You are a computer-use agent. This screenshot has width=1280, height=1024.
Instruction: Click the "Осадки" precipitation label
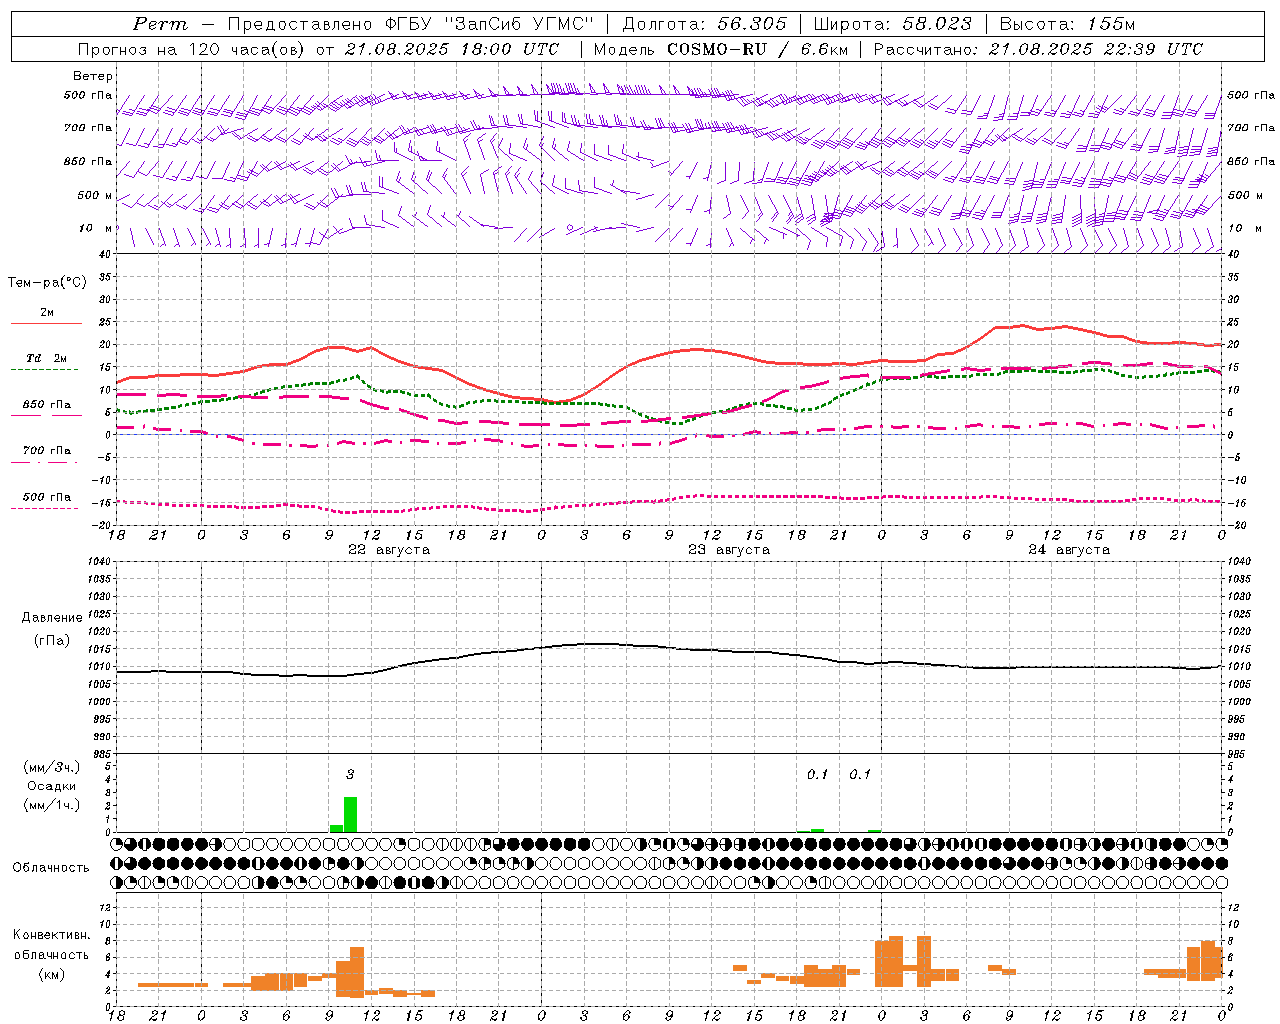coord(51,786)
